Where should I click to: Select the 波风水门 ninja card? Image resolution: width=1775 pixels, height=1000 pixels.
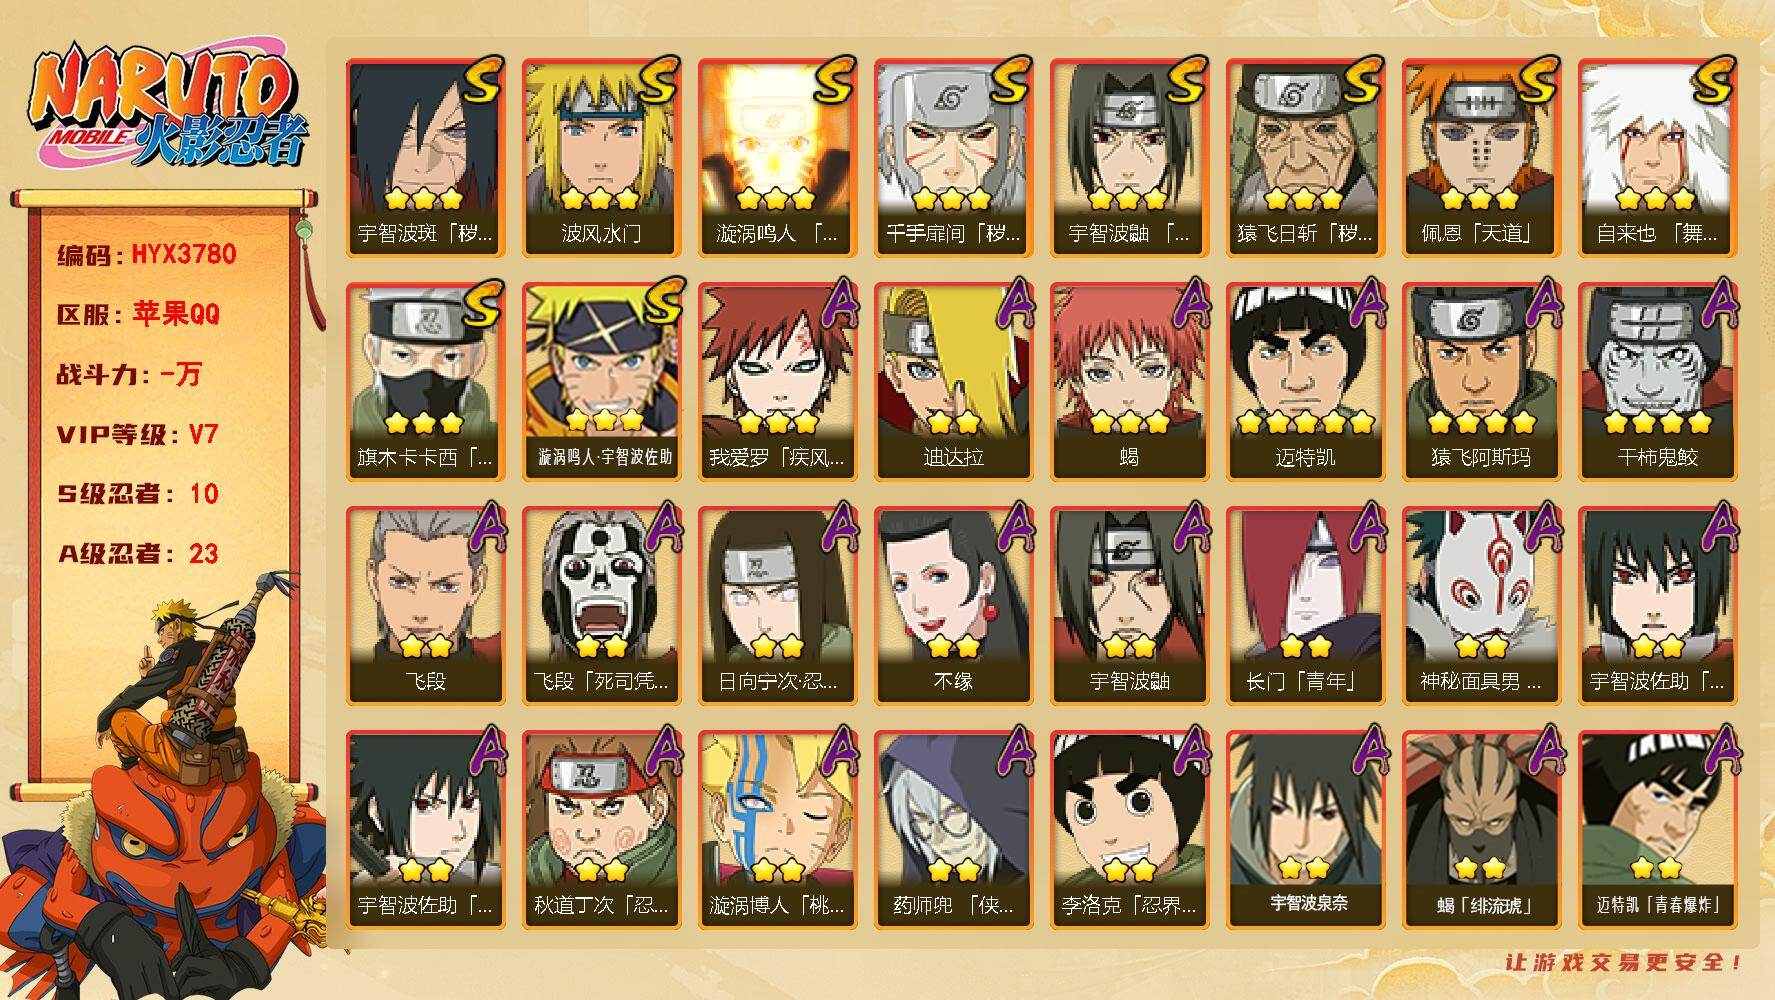click(601, 158)
